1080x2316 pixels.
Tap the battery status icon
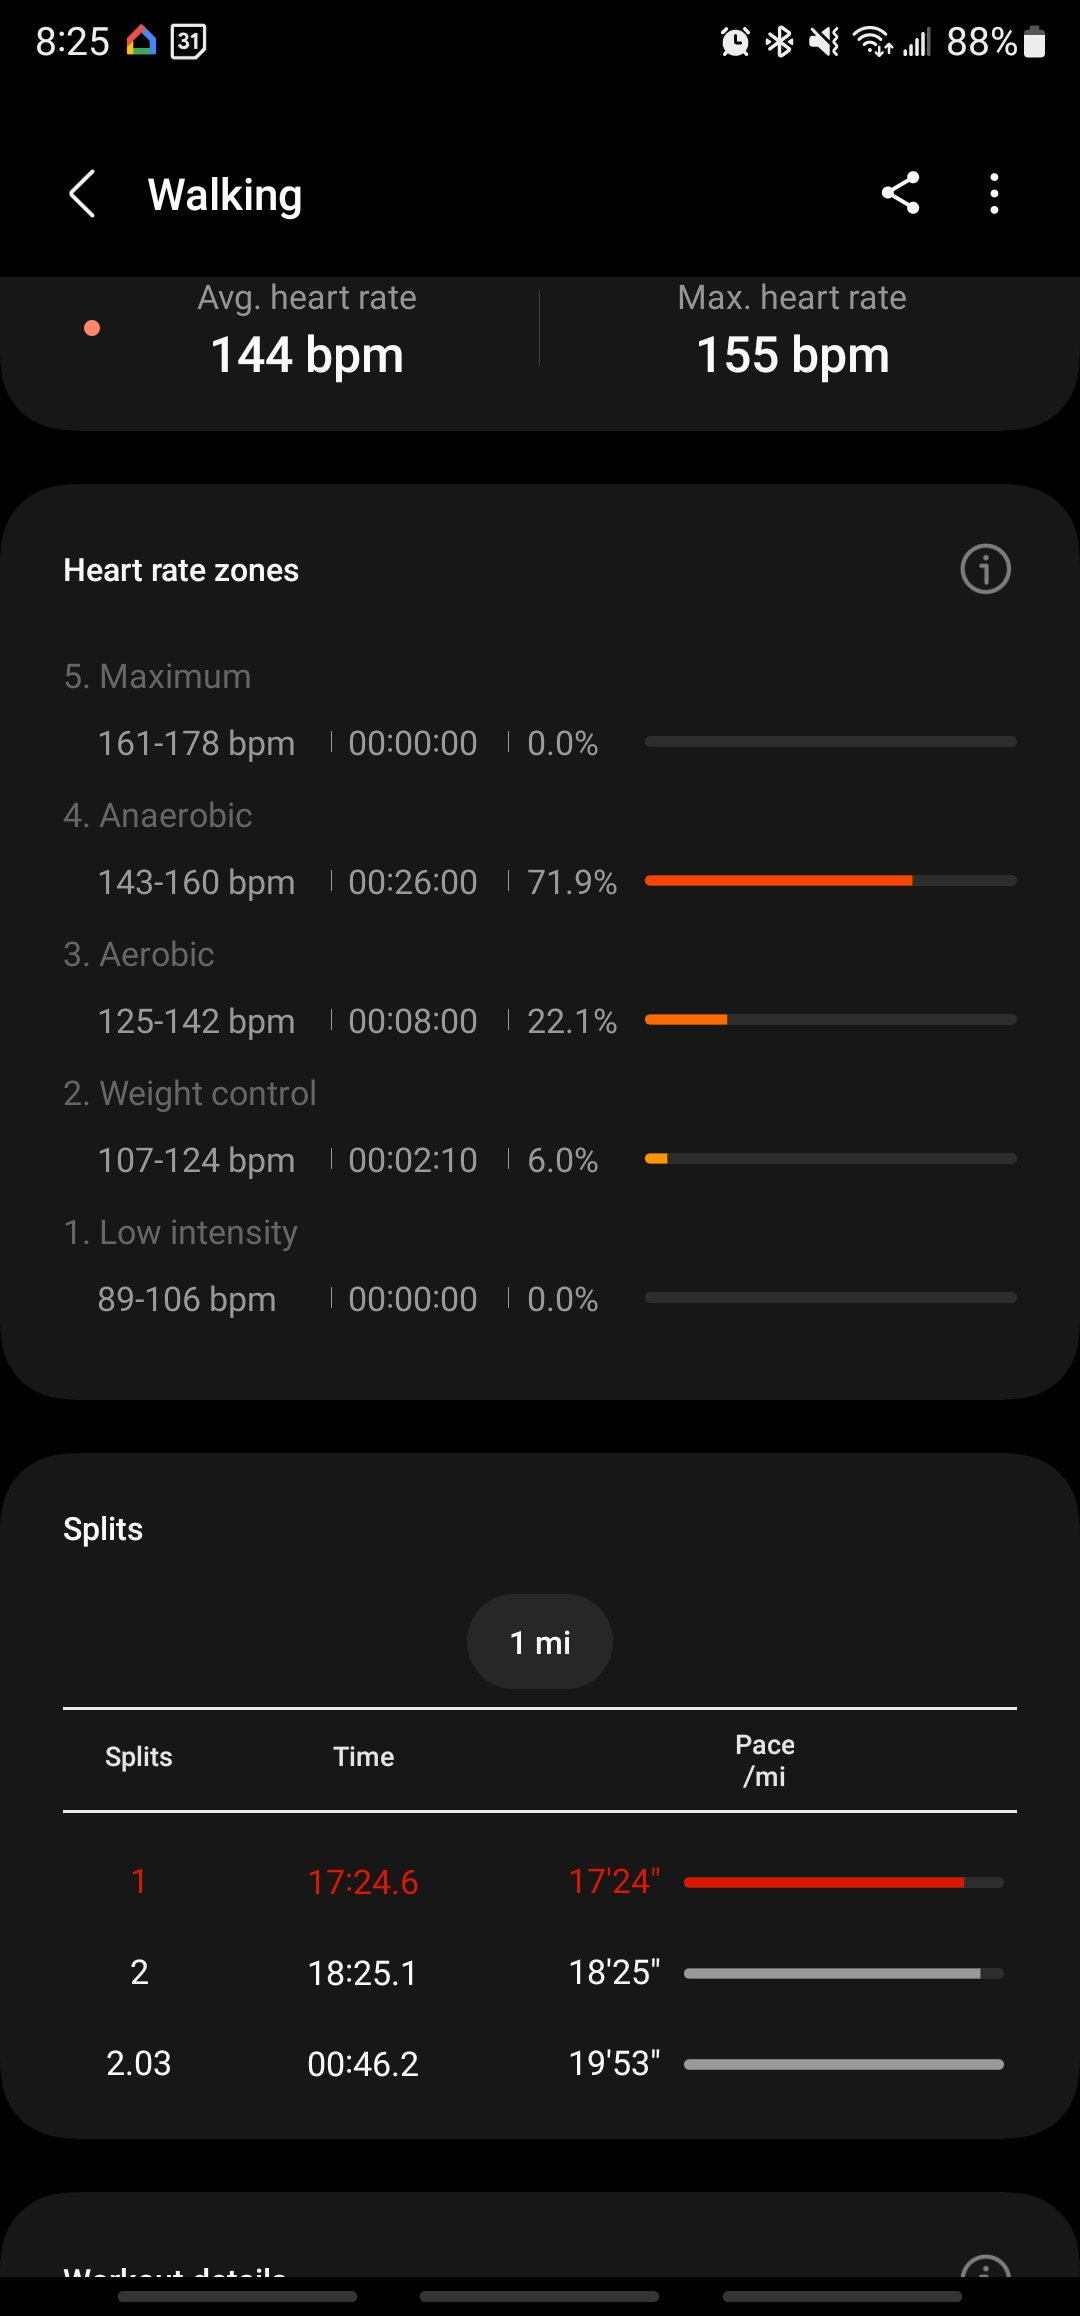pos(1035,42)
